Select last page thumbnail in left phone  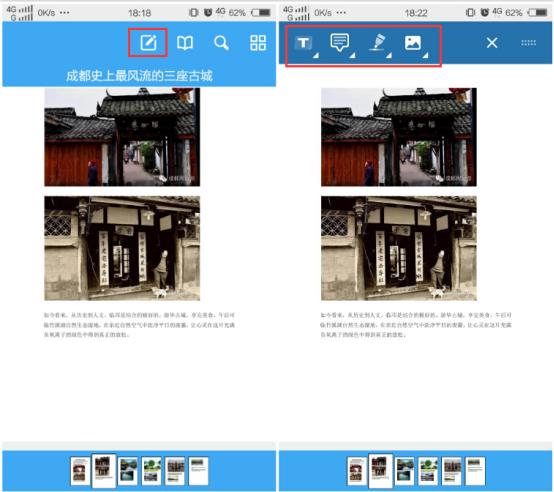(199, 471)
